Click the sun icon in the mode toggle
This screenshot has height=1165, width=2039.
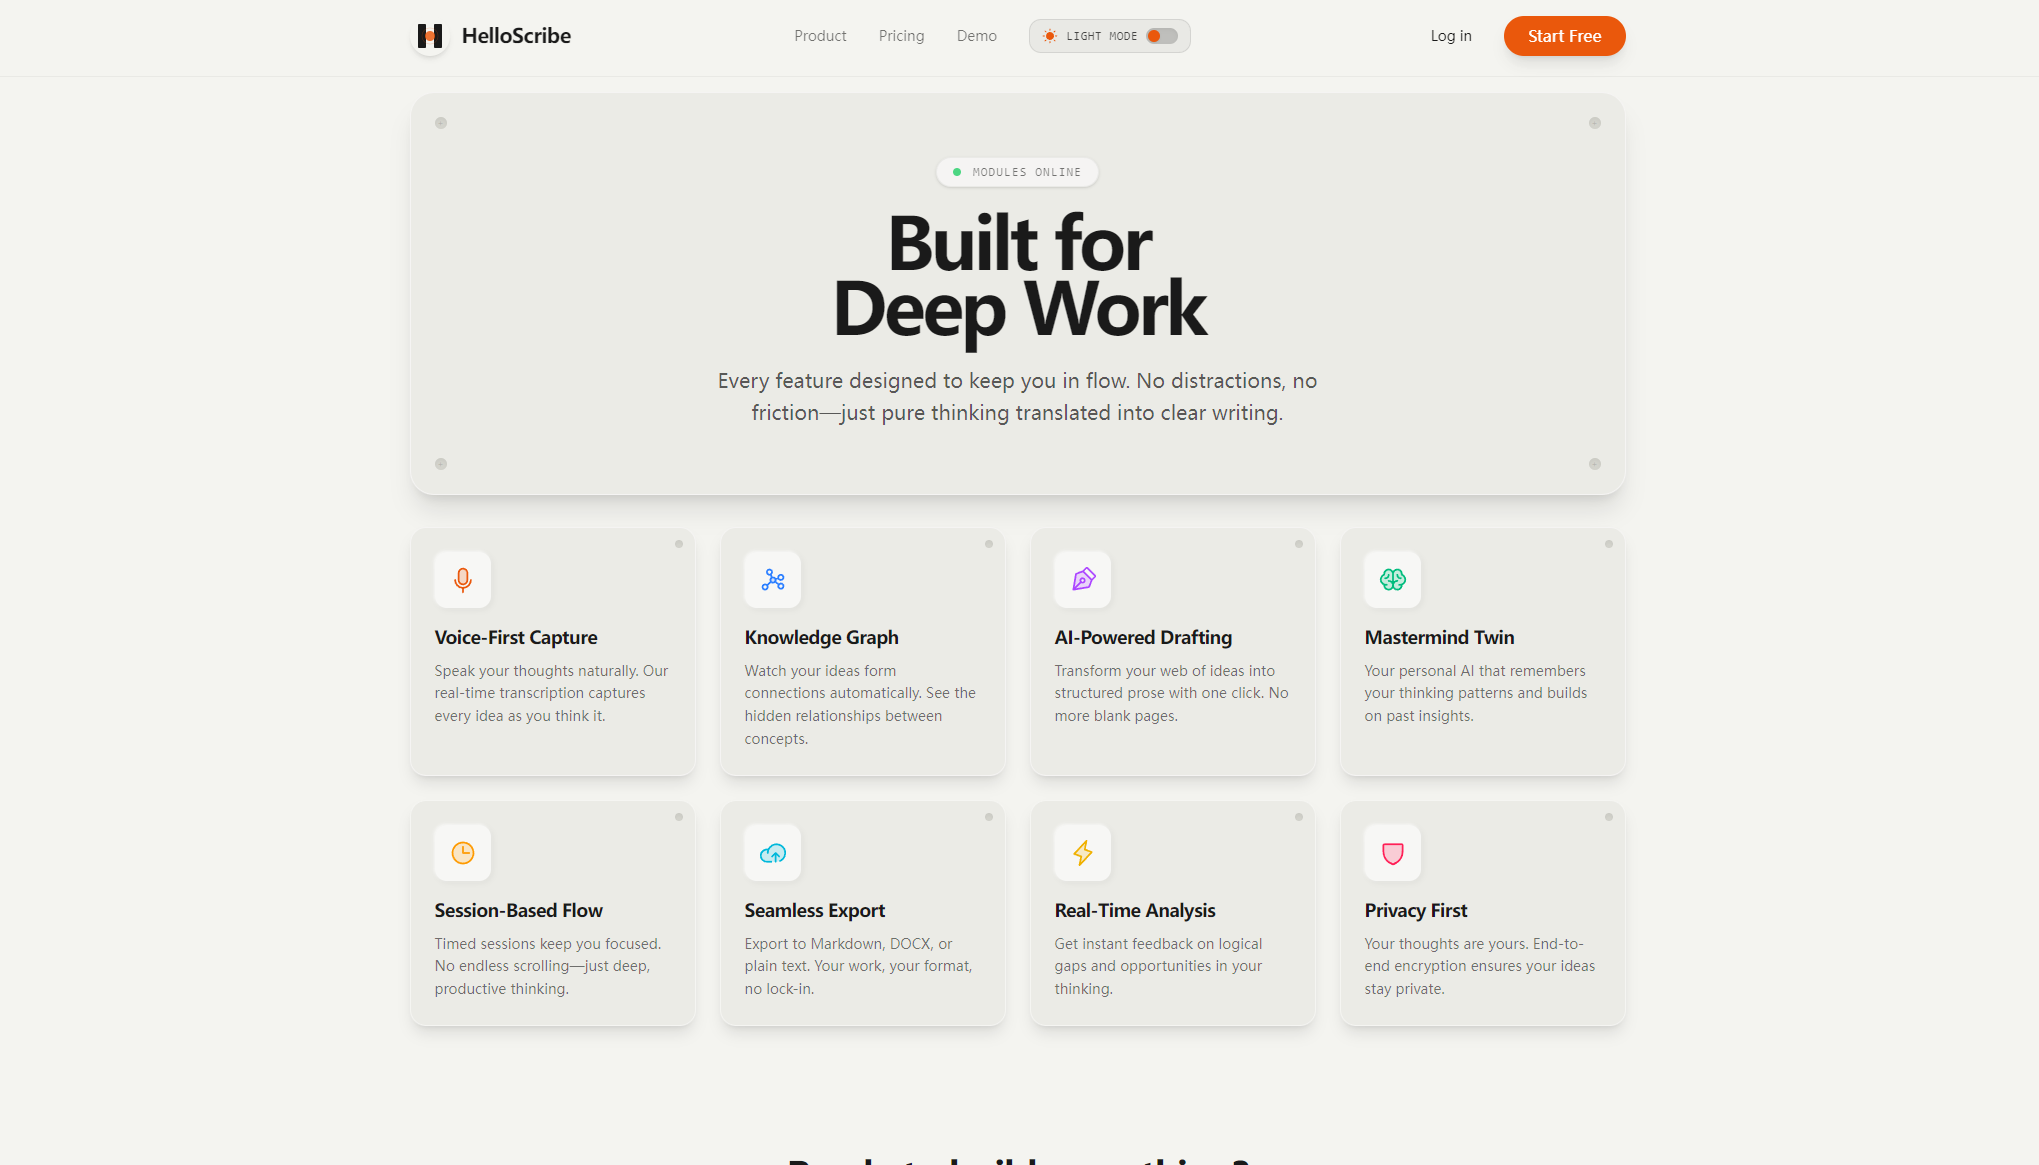tap(1049, 36)
